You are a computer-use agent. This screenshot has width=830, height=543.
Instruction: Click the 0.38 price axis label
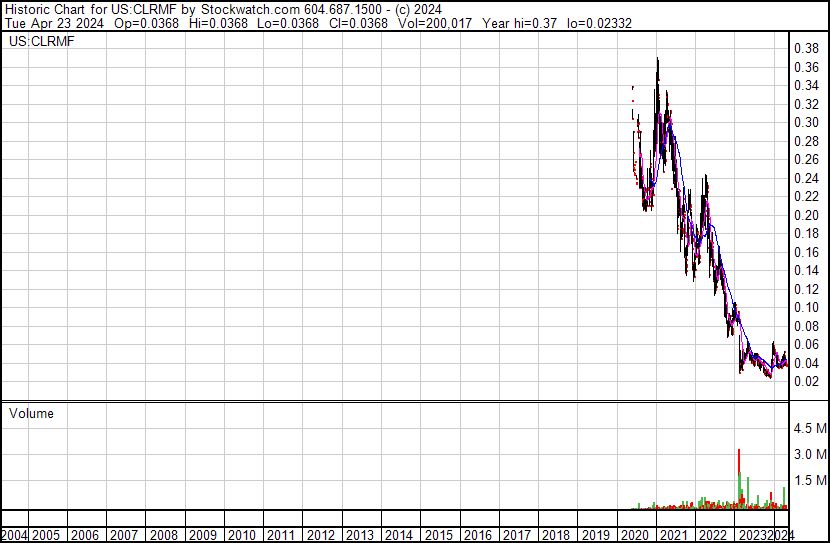(x=806, y=49)
